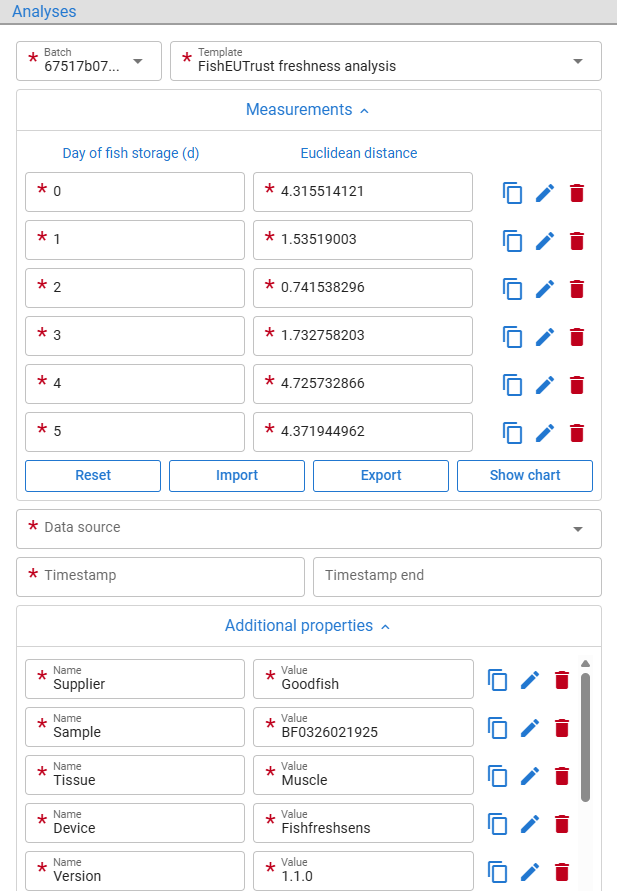Delete the Sample property row

562,728
